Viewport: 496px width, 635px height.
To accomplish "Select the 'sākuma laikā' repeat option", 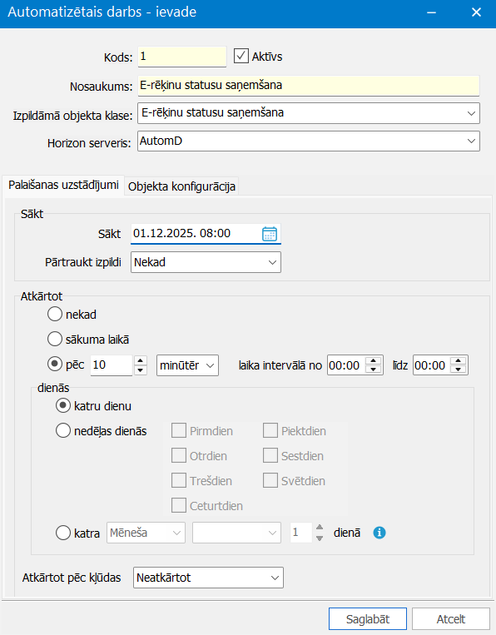I will click(x=55, y=339).
